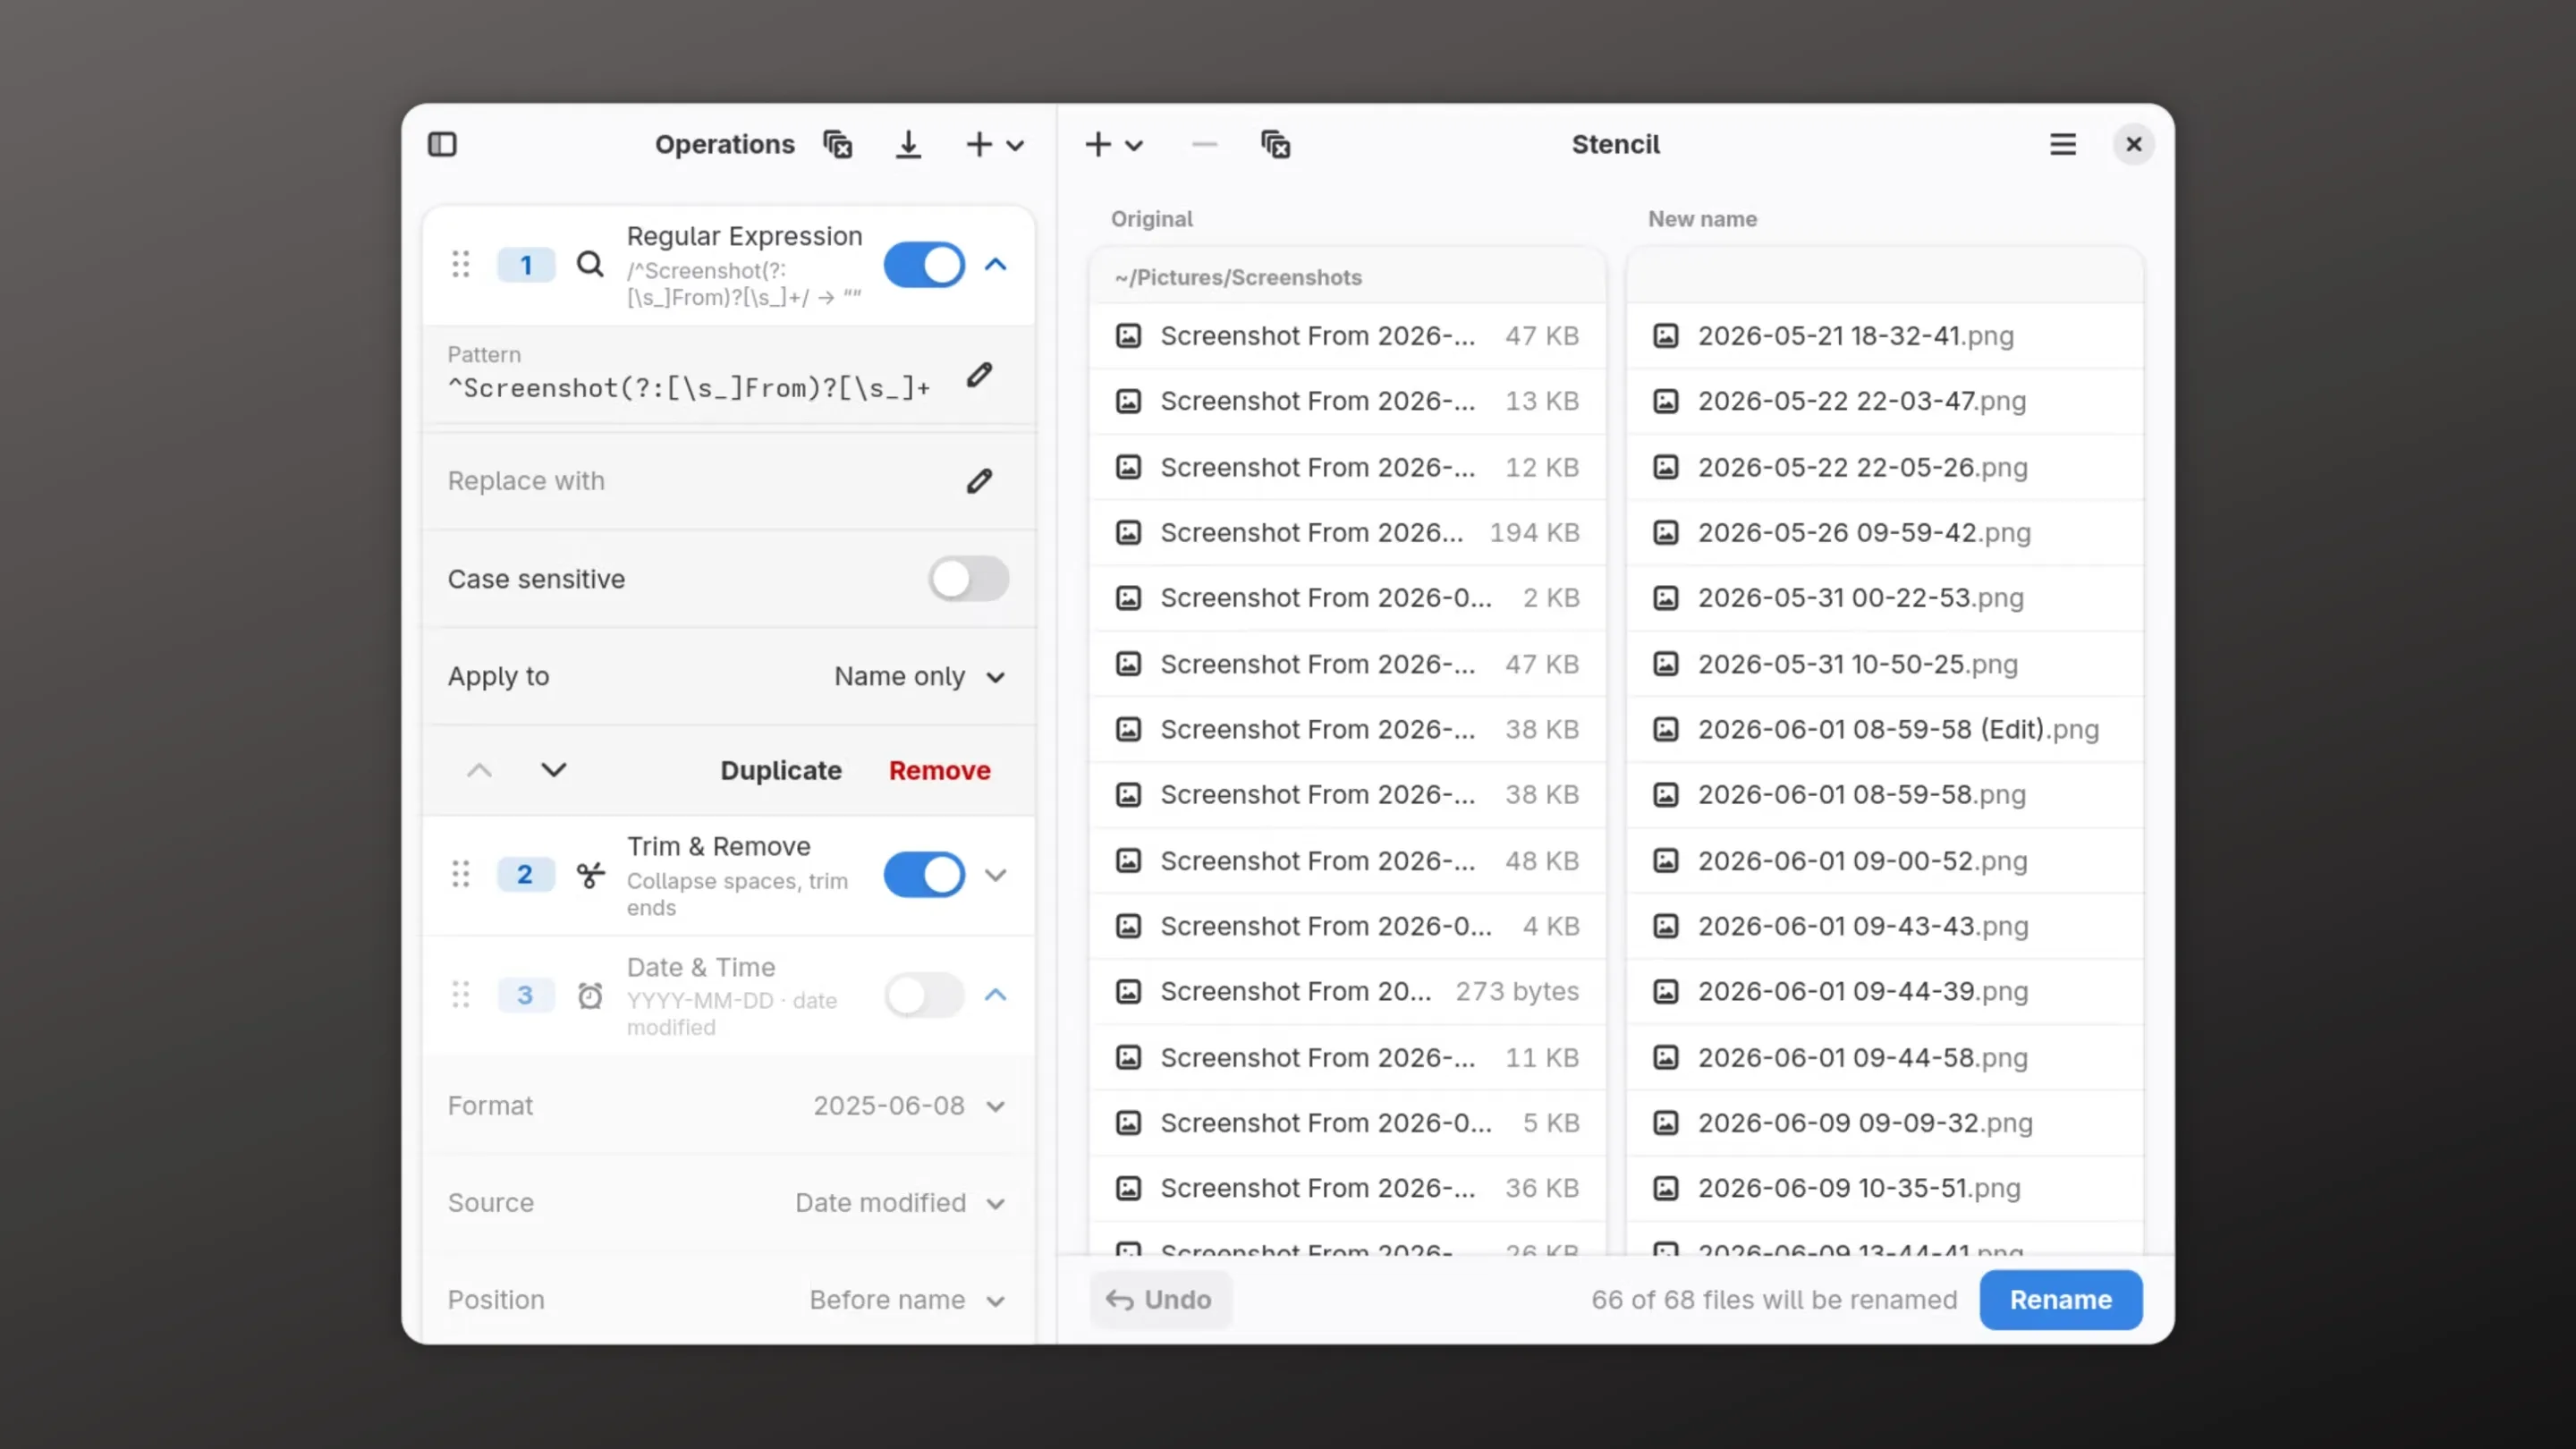Collapse the Regular Expression operation
This screenshot has height=1449, width=2576.
point(995,265)
